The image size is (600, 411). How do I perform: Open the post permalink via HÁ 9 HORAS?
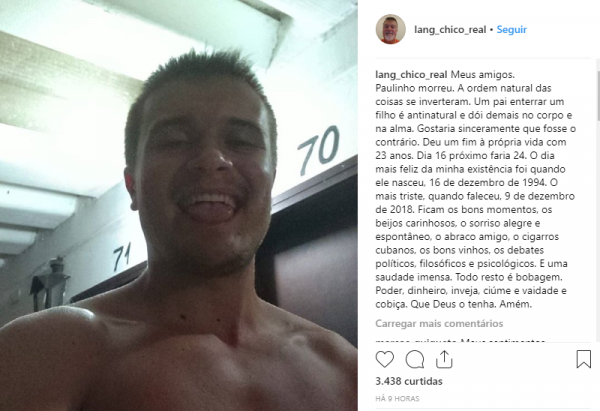coord(397,399)
